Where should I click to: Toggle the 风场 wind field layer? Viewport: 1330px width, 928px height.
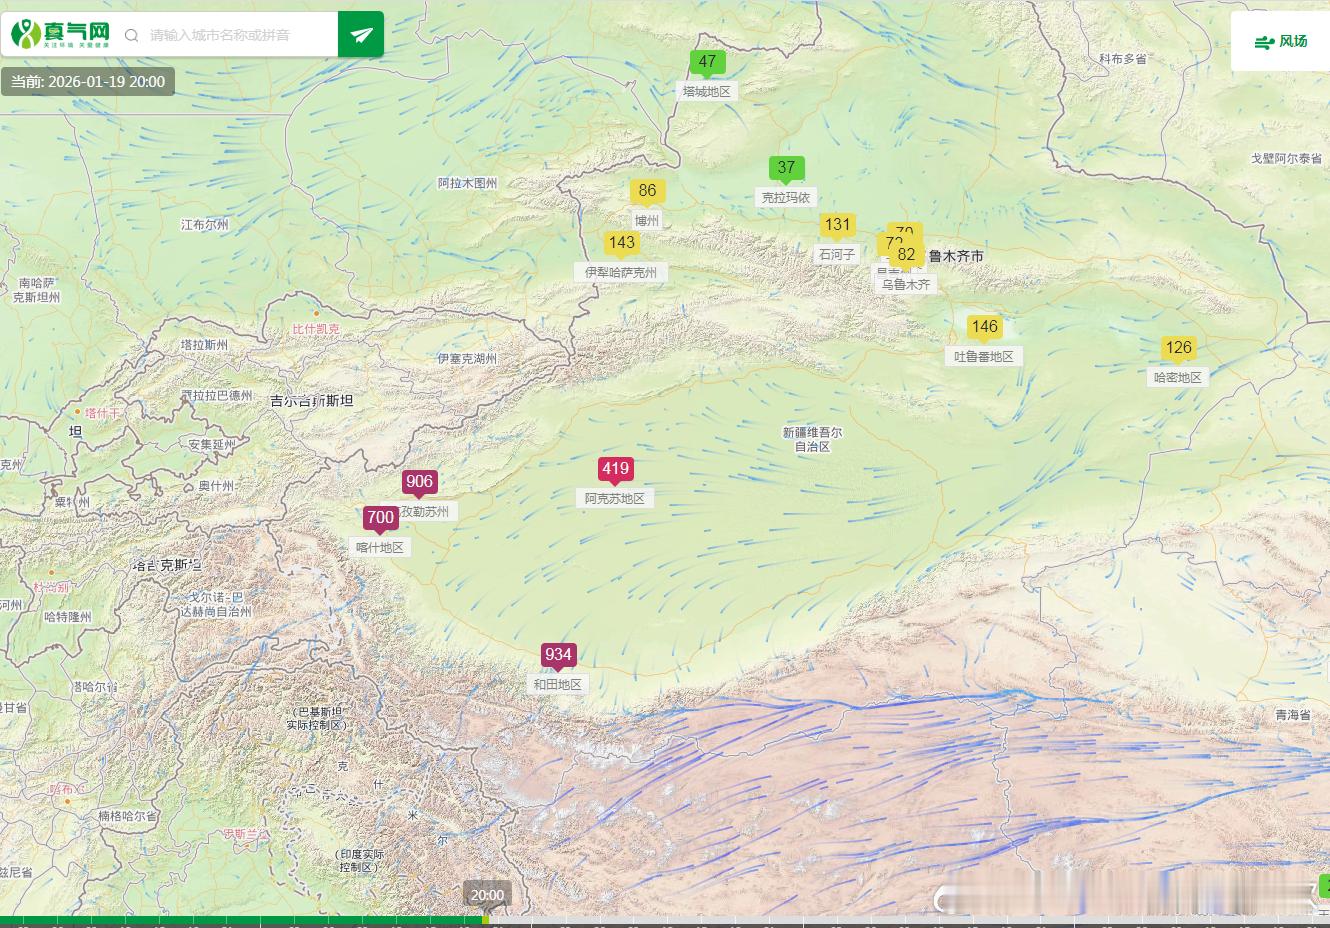(x=1281, y=41)
